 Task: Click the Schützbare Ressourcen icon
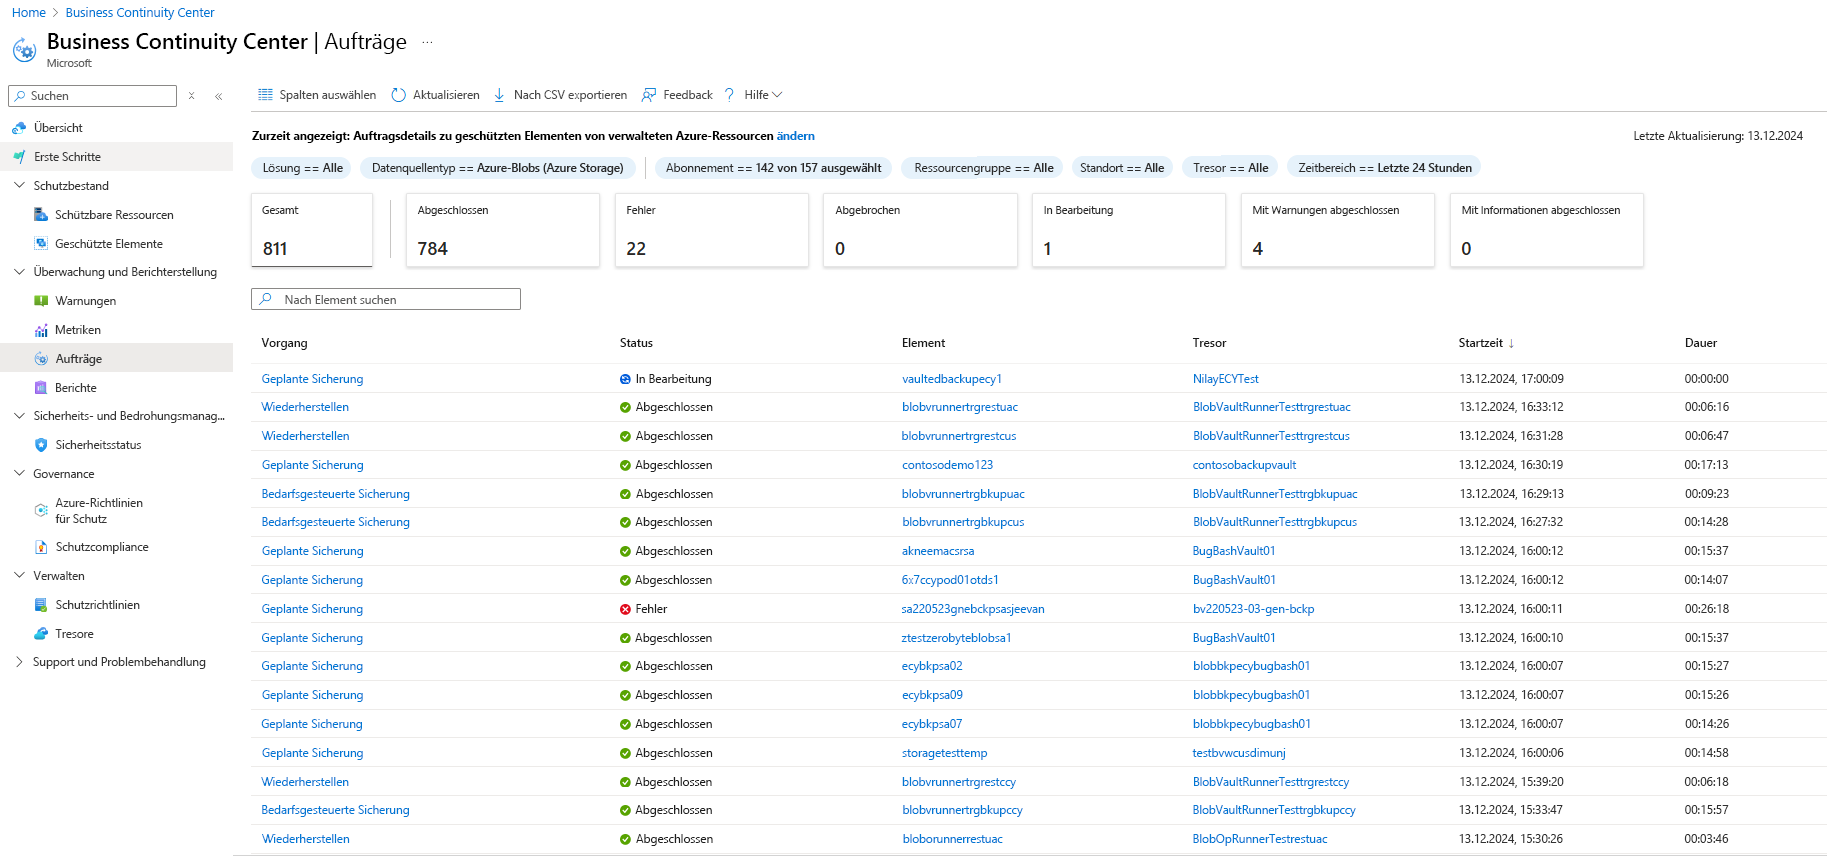pos(41,215)
